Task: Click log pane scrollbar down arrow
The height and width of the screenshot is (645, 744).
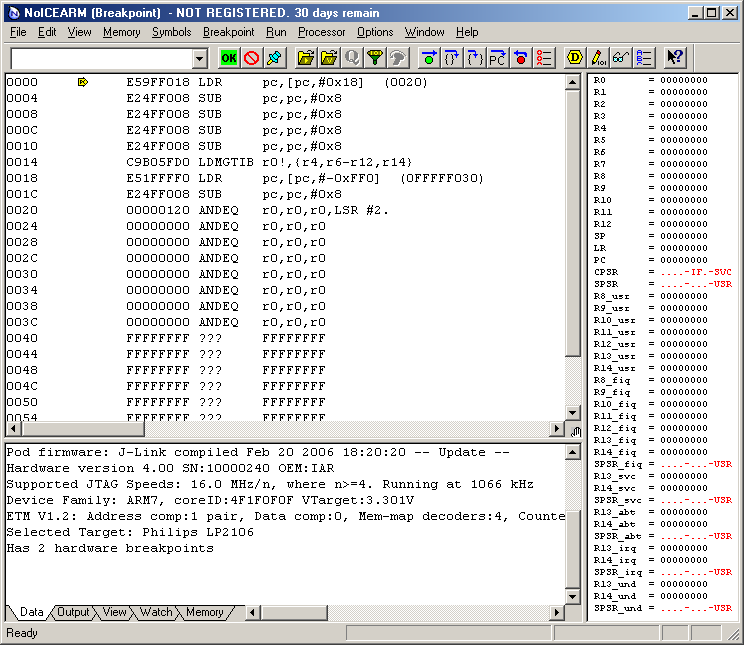Action: point(573,597)
